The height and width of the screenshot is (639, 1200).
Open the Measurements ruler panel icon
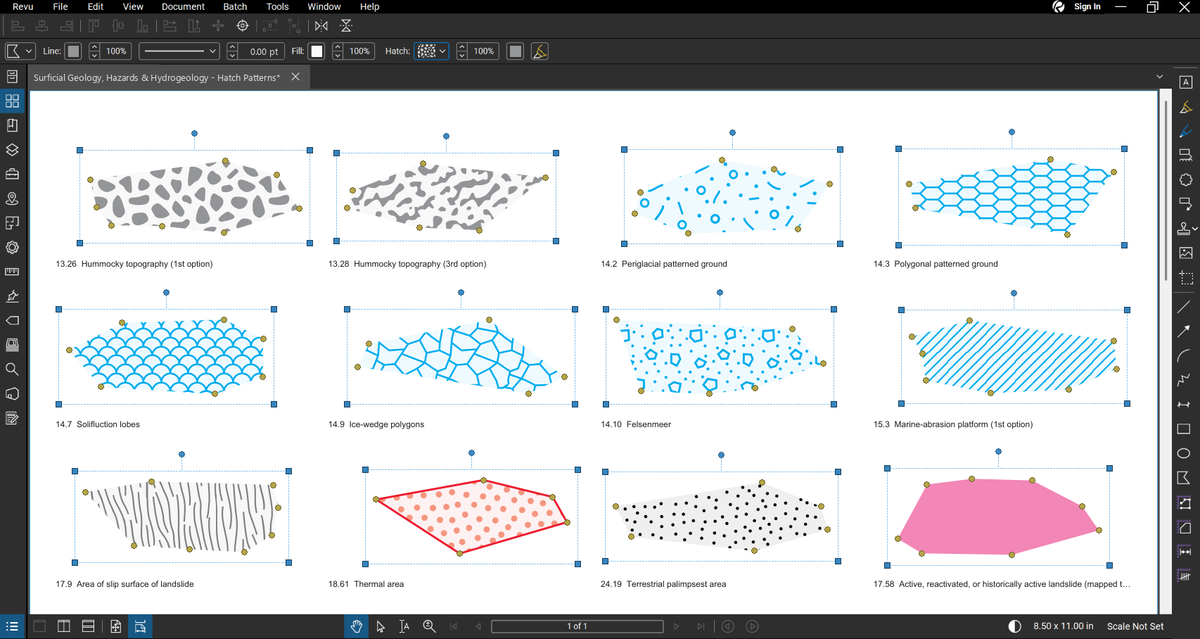coord(12,271)
